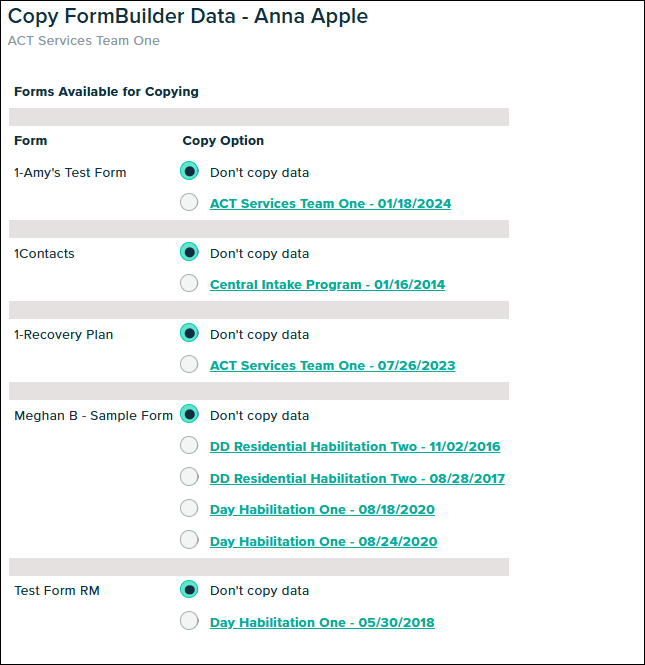Click ACT Services Team One - 07/26/2023 link
645x665 pixels.
pos(332,366)
